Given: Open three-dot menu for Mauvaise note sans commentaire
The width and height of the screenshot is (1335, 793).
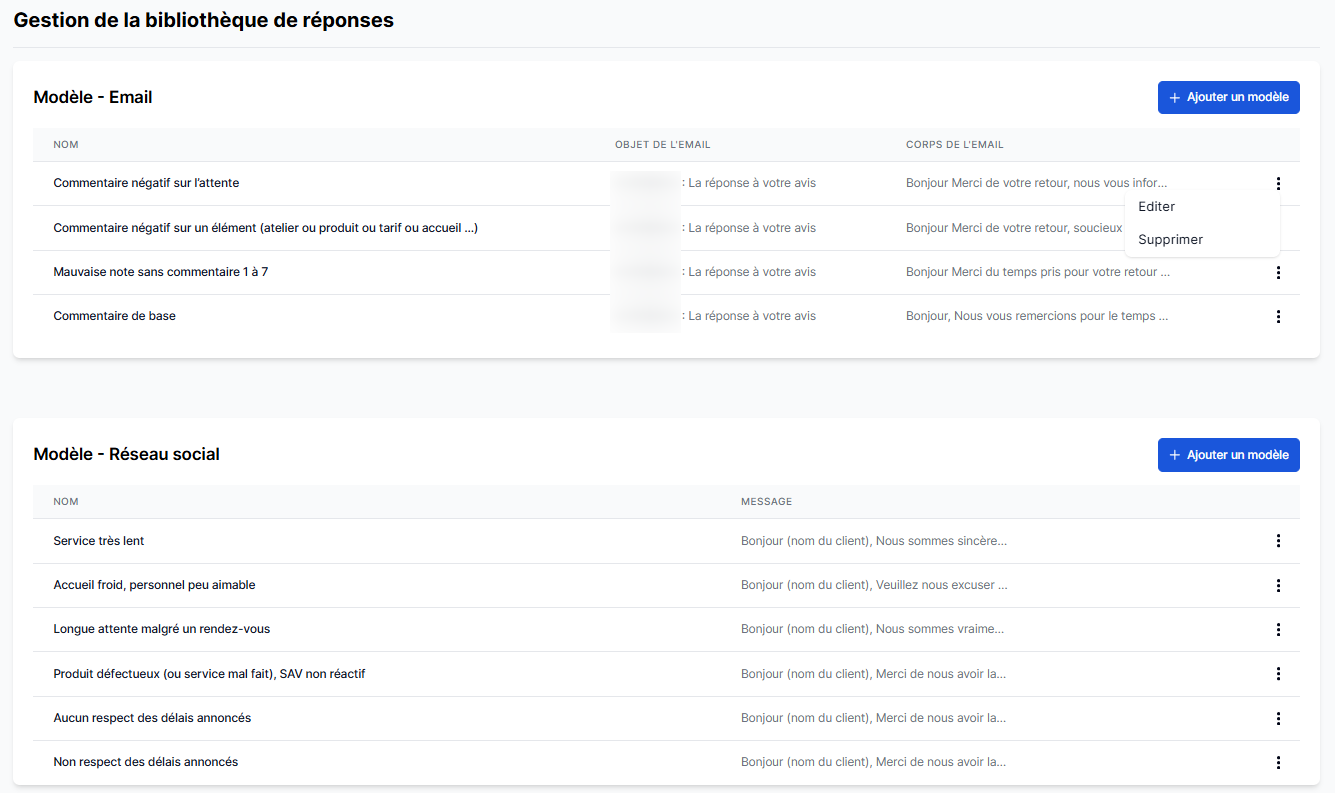Looking at the screenshot, I should [x=1278, y=272].
